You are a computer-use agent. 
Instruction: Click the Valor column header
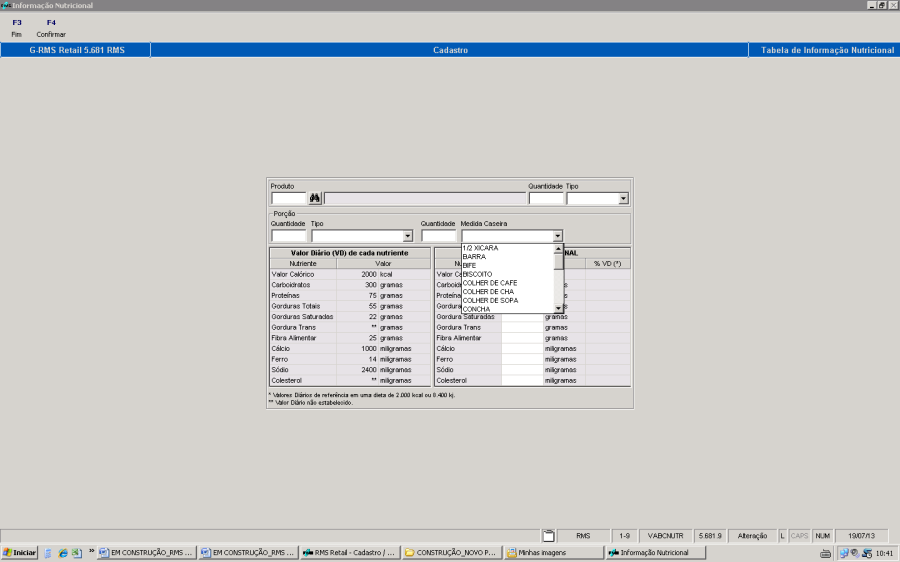click(x=383, y=263)
